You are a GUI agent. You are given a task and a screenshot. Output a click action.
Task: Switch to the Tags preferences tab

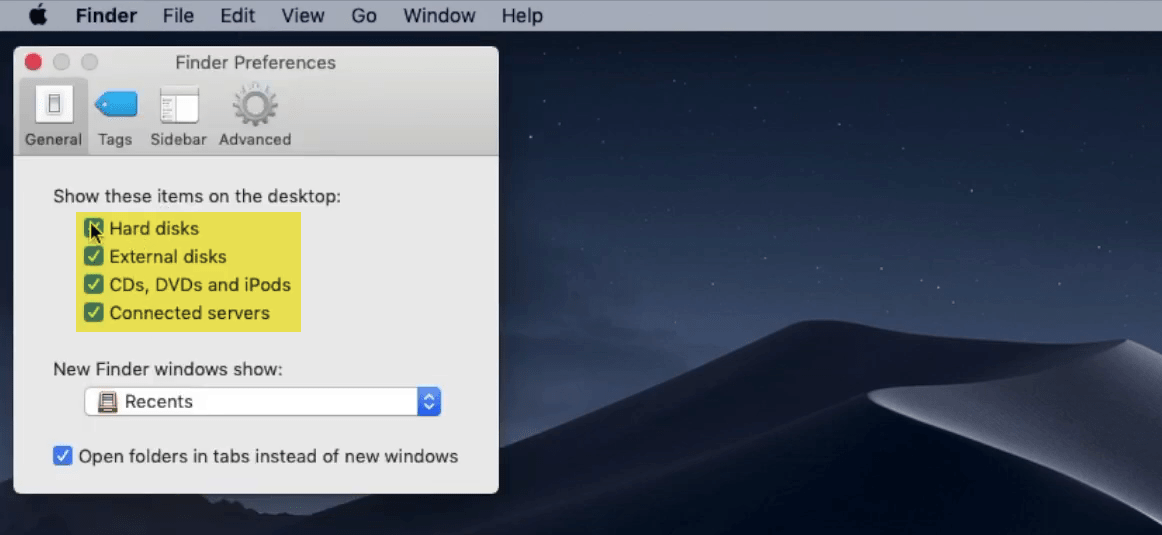pos(116,116)
